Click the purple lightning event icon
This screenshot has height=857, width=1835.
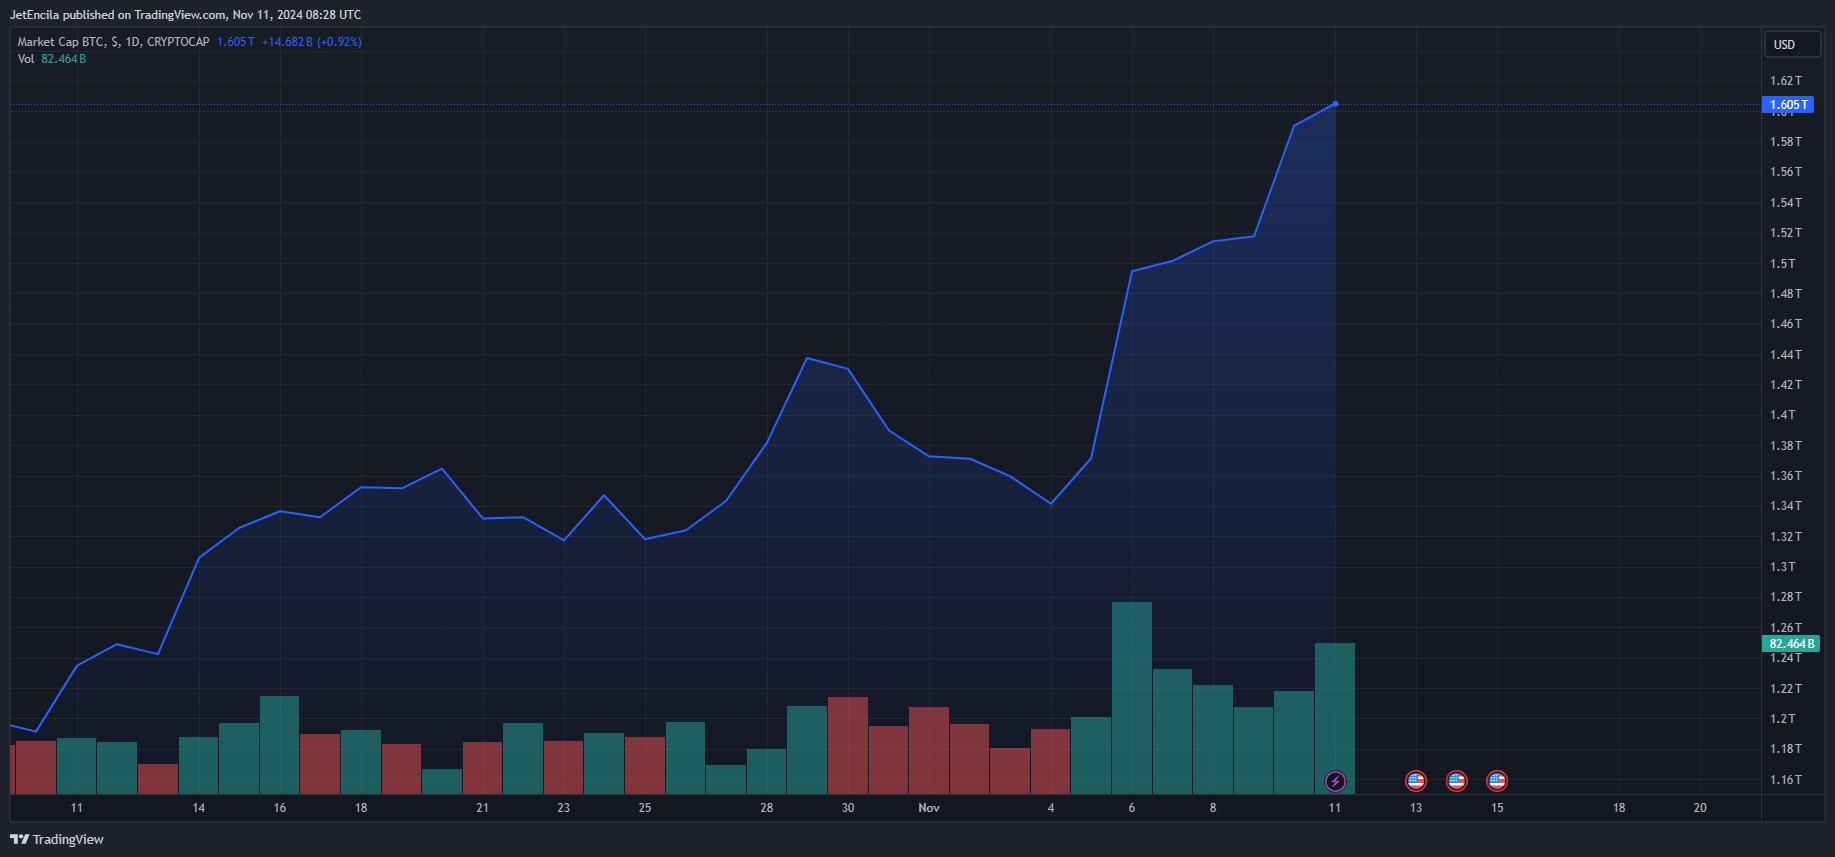(x=1335, y=781)
